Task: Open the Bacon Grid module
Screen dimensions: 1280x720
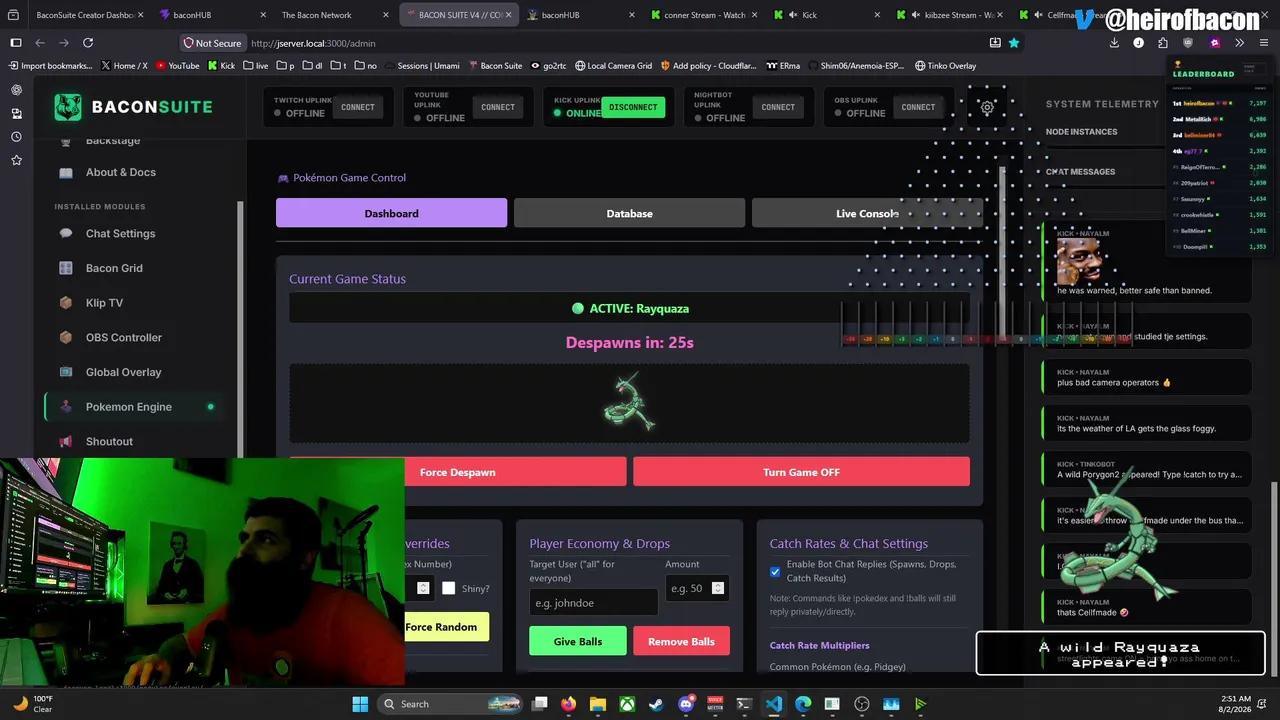Action: [135, 268]
